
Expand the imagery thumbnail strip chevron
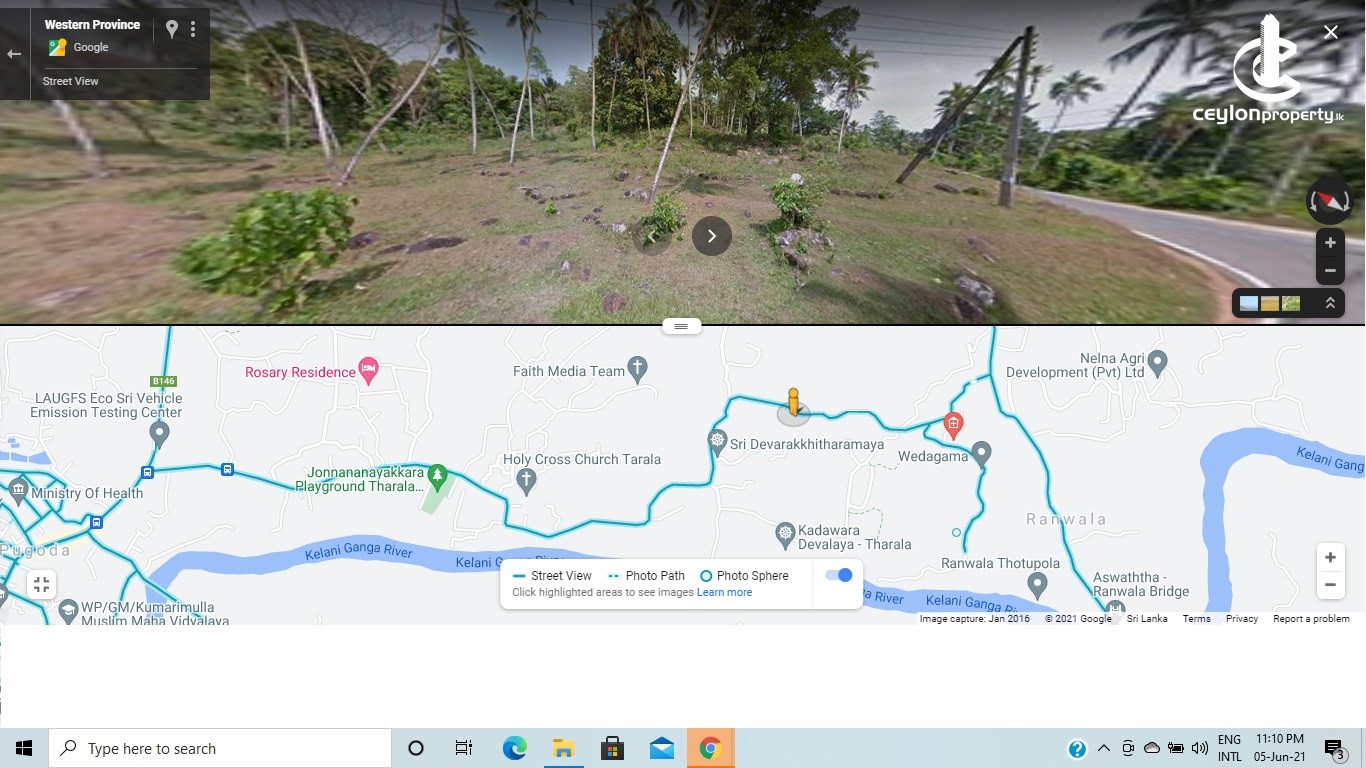1330,303
